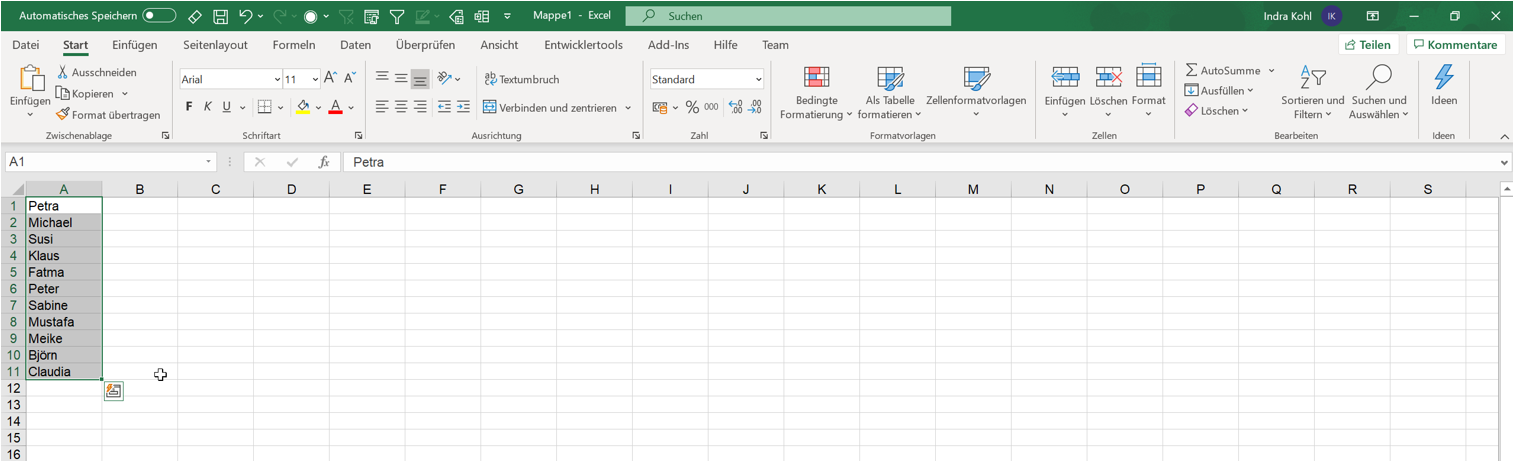
Task: Customize quick access toolbar dropdown
Action: point(507,16)
